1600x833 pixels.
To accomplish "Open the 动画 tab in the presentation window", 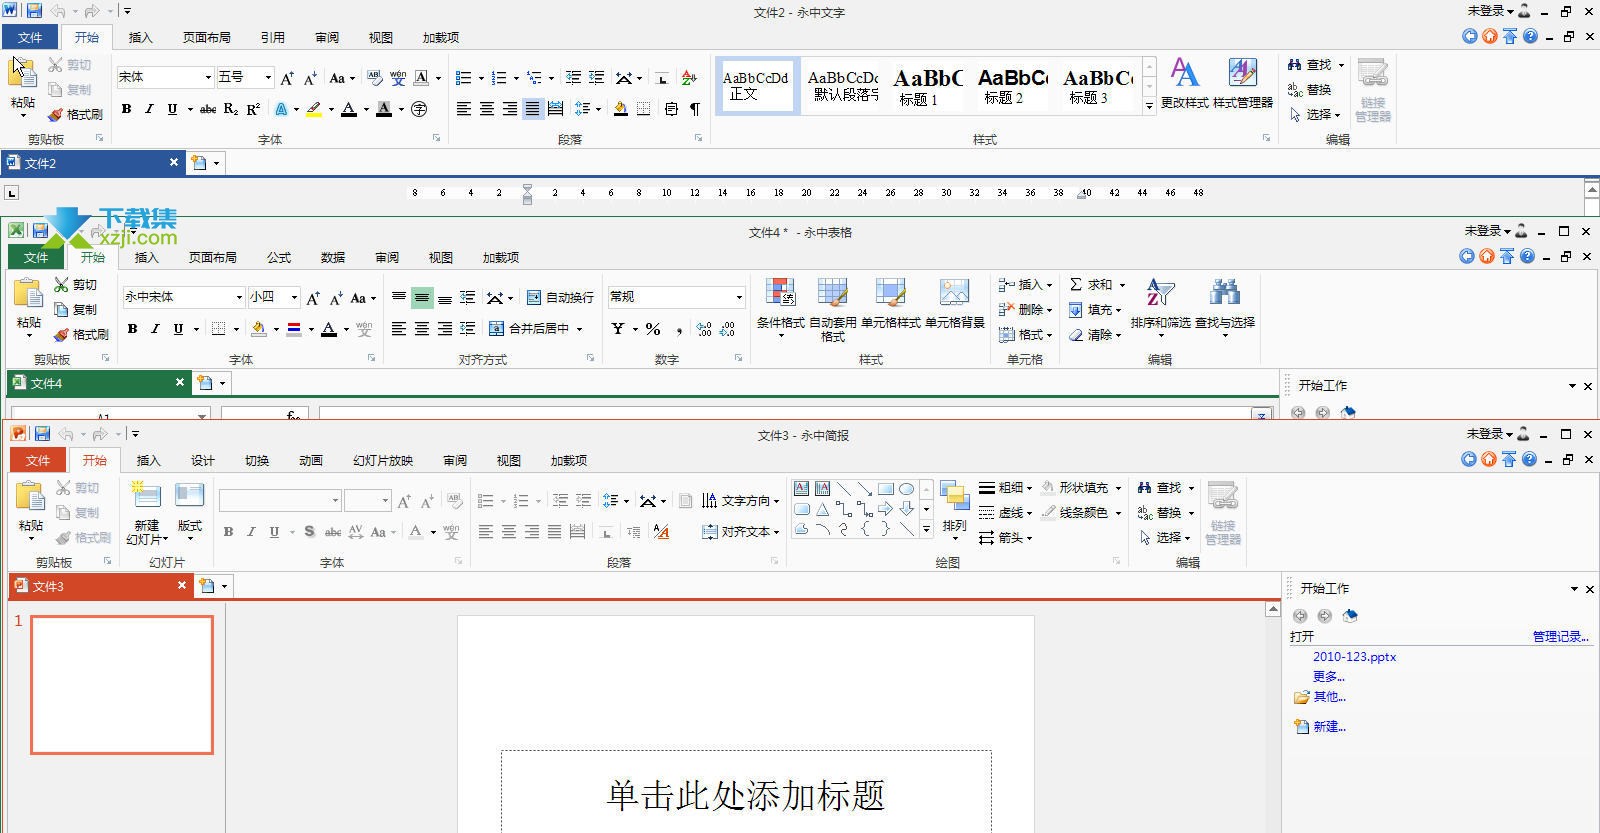I will point(311,461).
